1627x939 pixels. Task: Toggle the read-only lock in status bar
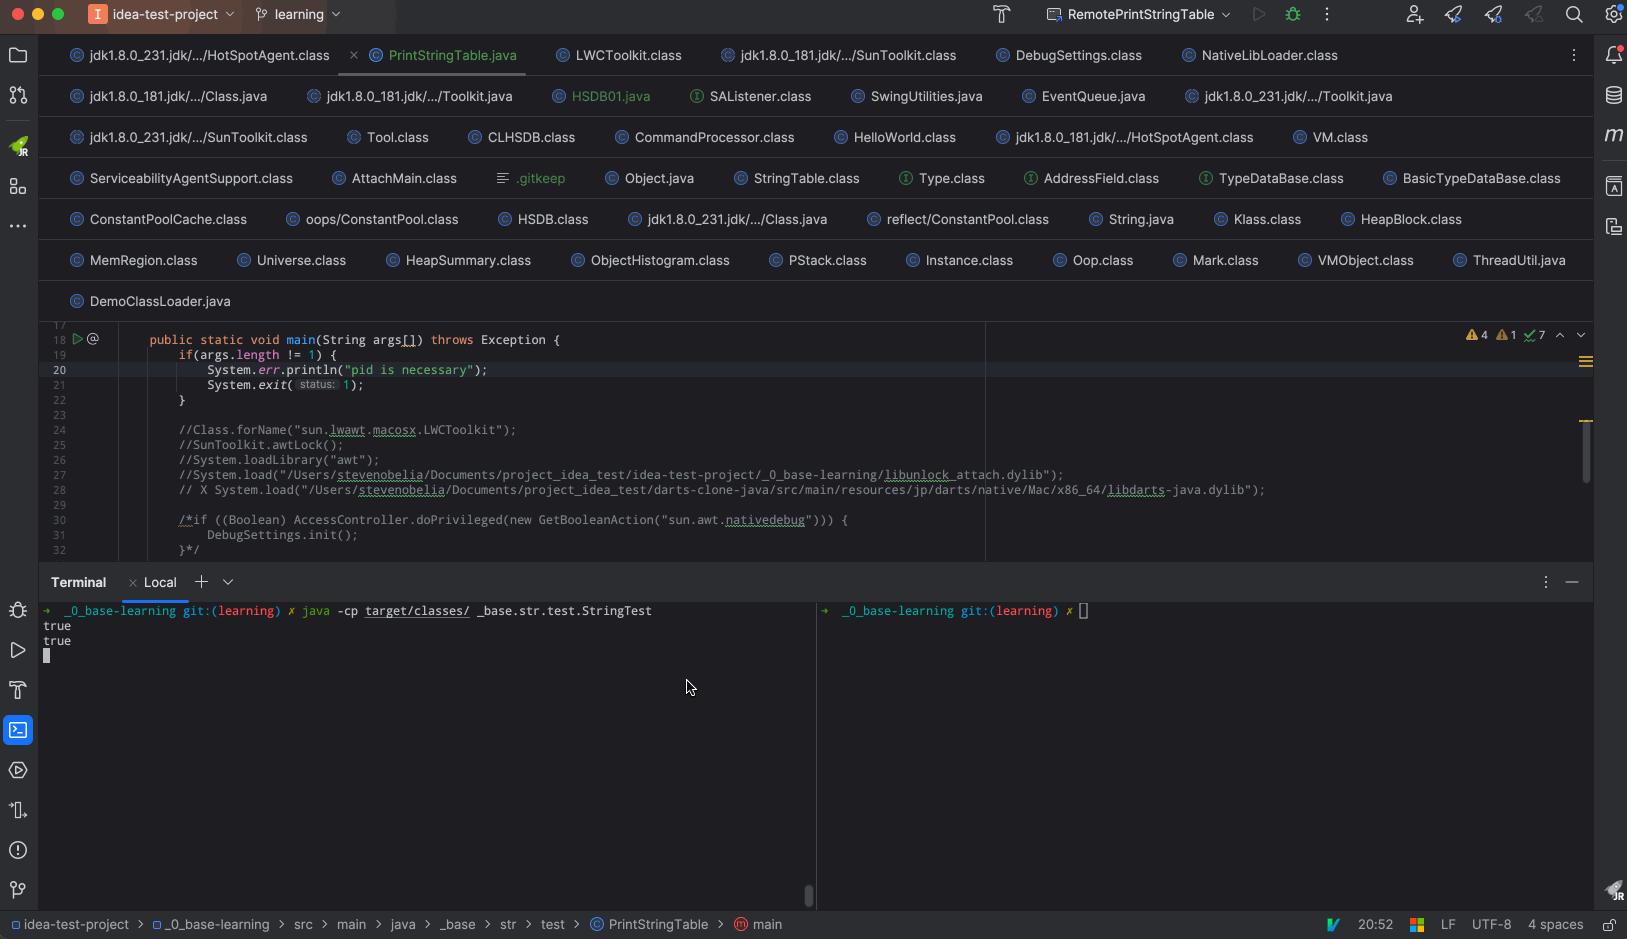[1609, 925]
